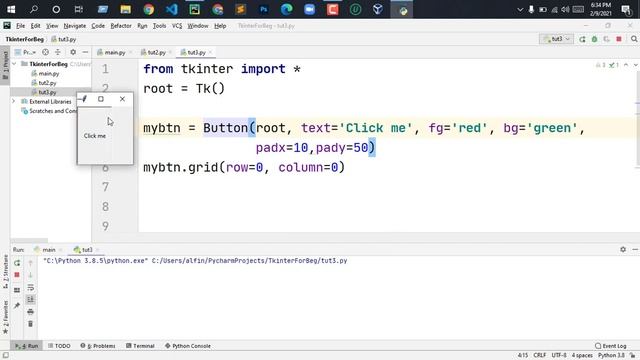The height and width of the screenshot is (360, 640).
Task: Open UTF-8 encoding selector
Action: (559, 356)
